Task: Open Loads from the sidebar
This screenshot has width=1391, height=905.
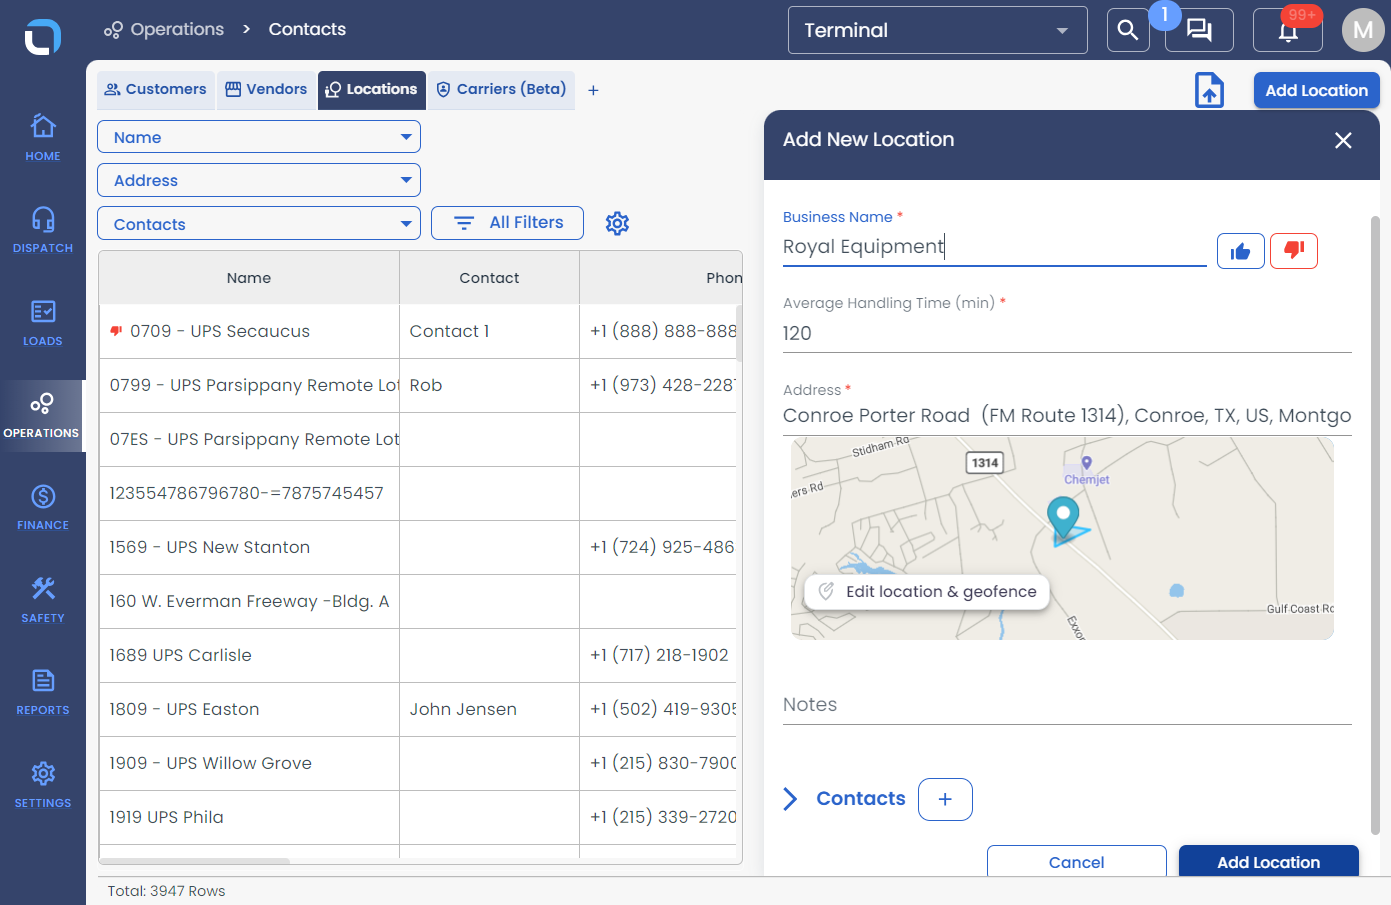Action: (43, 322)
